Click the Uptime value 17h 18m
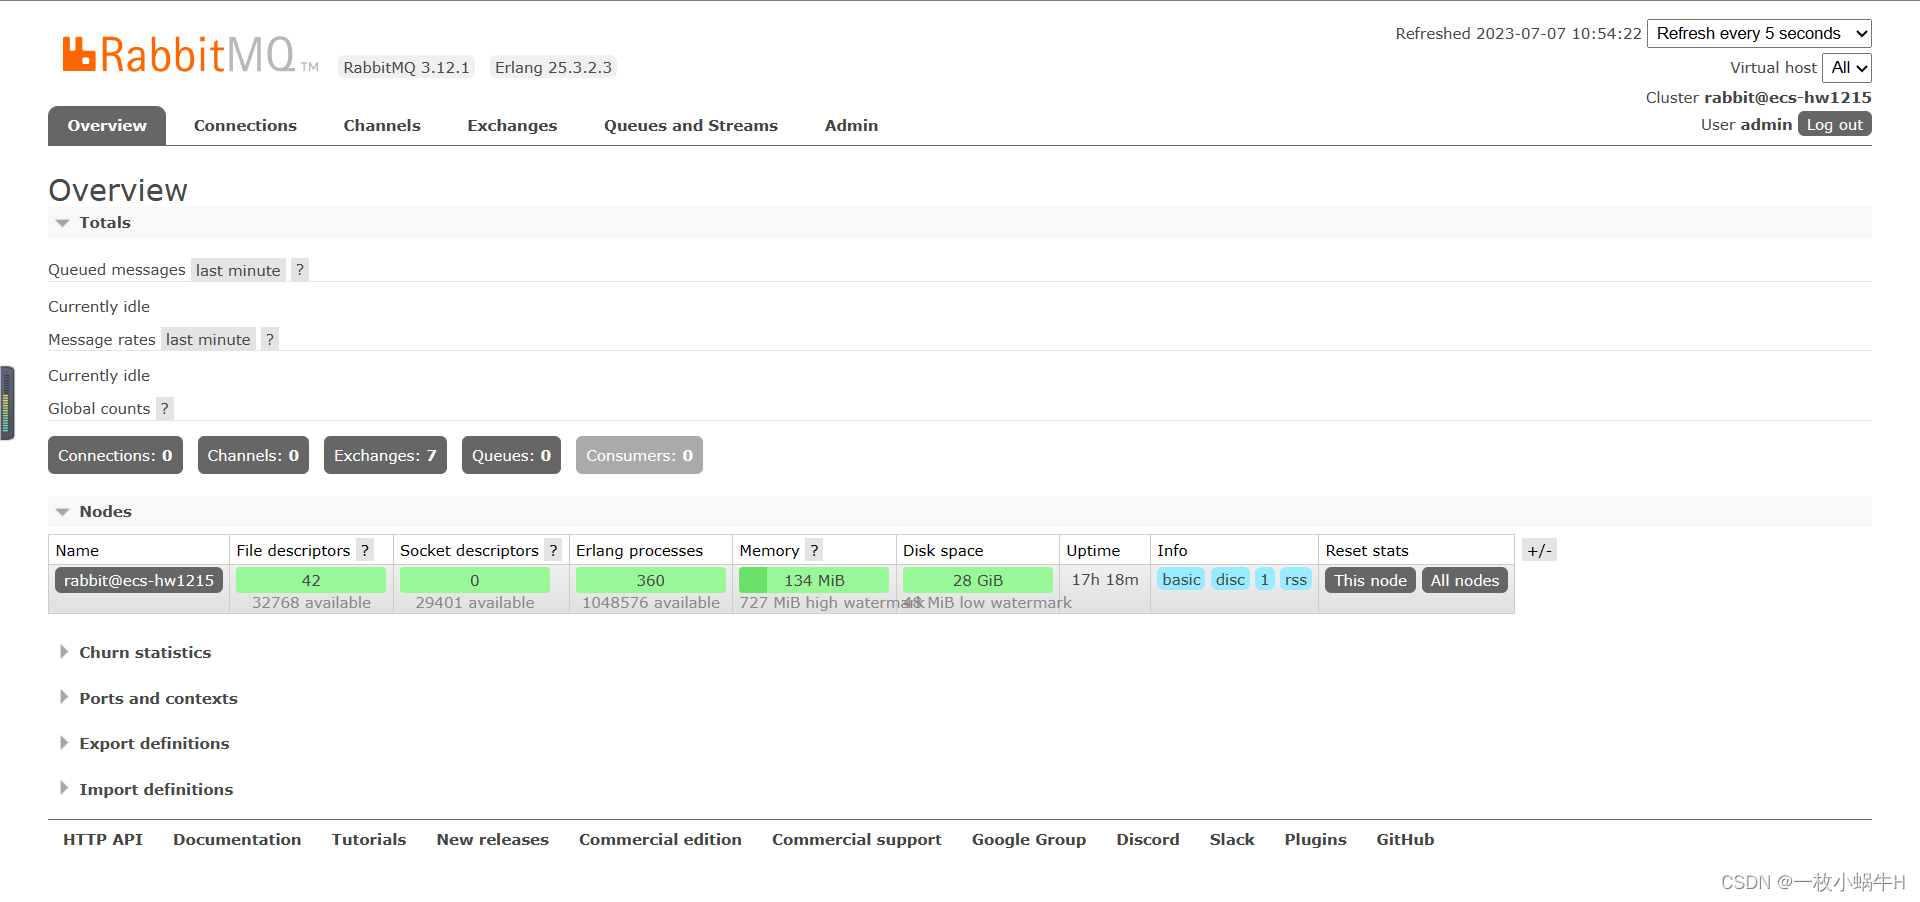1920x902 pixels. (1105, 579)
